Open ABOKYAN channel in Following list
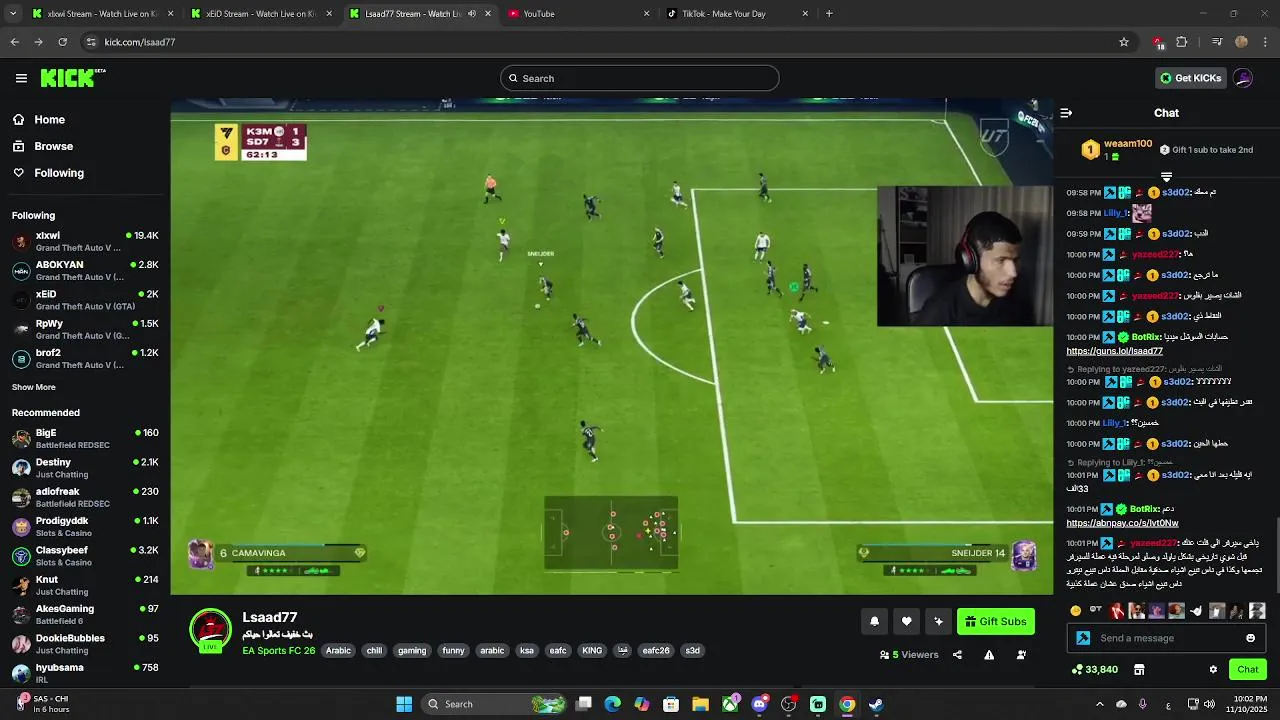Viewport: 1280px width, 720px height. tap(85, 270)
